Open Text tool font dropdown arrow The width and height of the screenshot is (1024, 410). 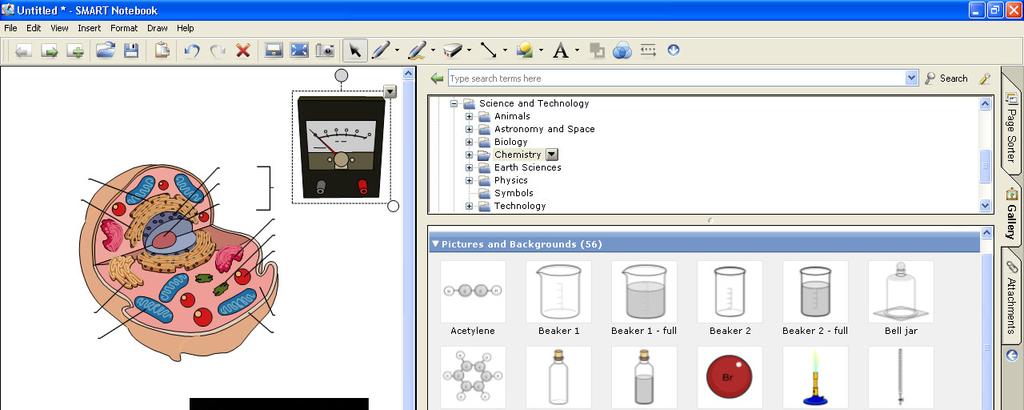click(x=577, y=50)
